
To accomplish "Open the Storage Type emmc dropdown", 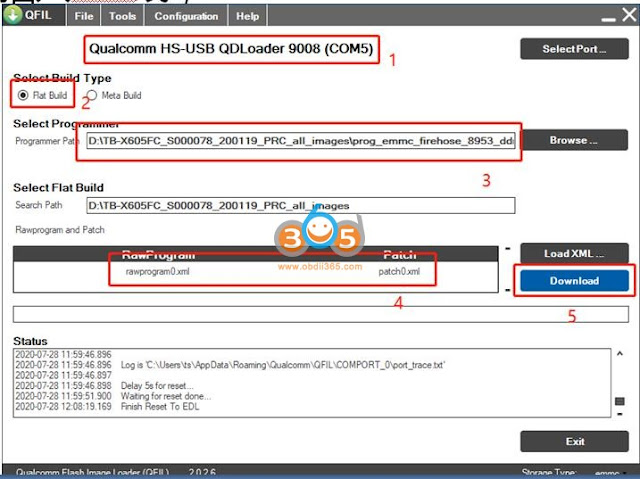I will (611, 473).
